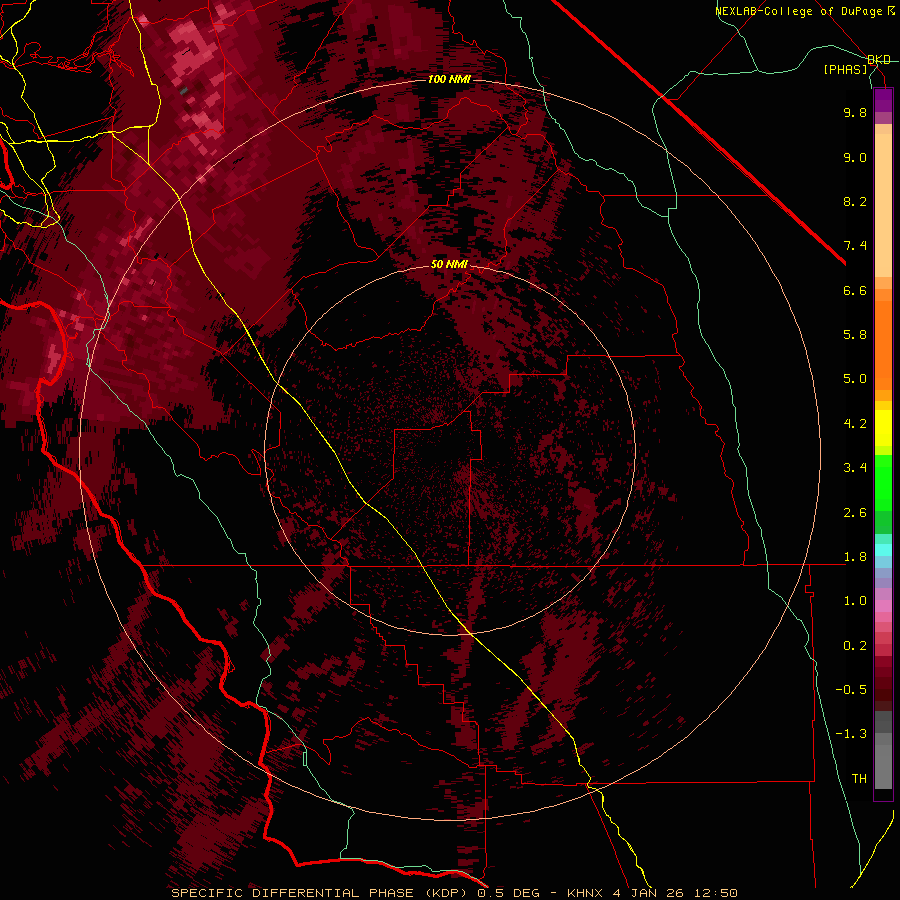Click the -0.5 value on the scale
Viewport: 900px width, 900px height.
click(851, 690)
